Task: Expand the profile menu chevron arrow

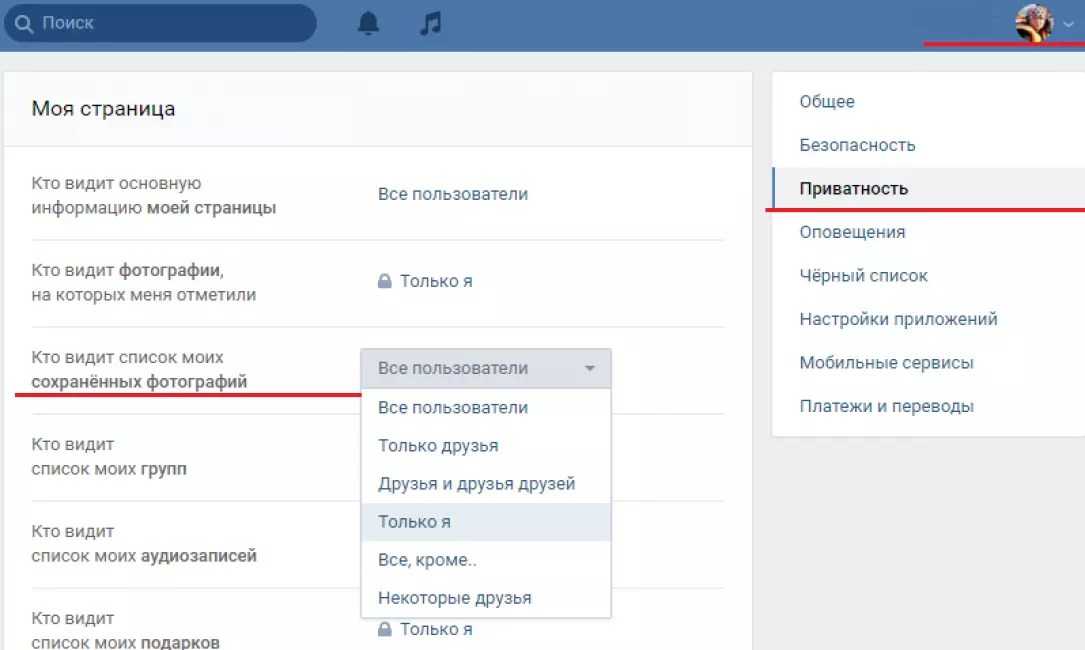Action: click(x=1068, y=24)
